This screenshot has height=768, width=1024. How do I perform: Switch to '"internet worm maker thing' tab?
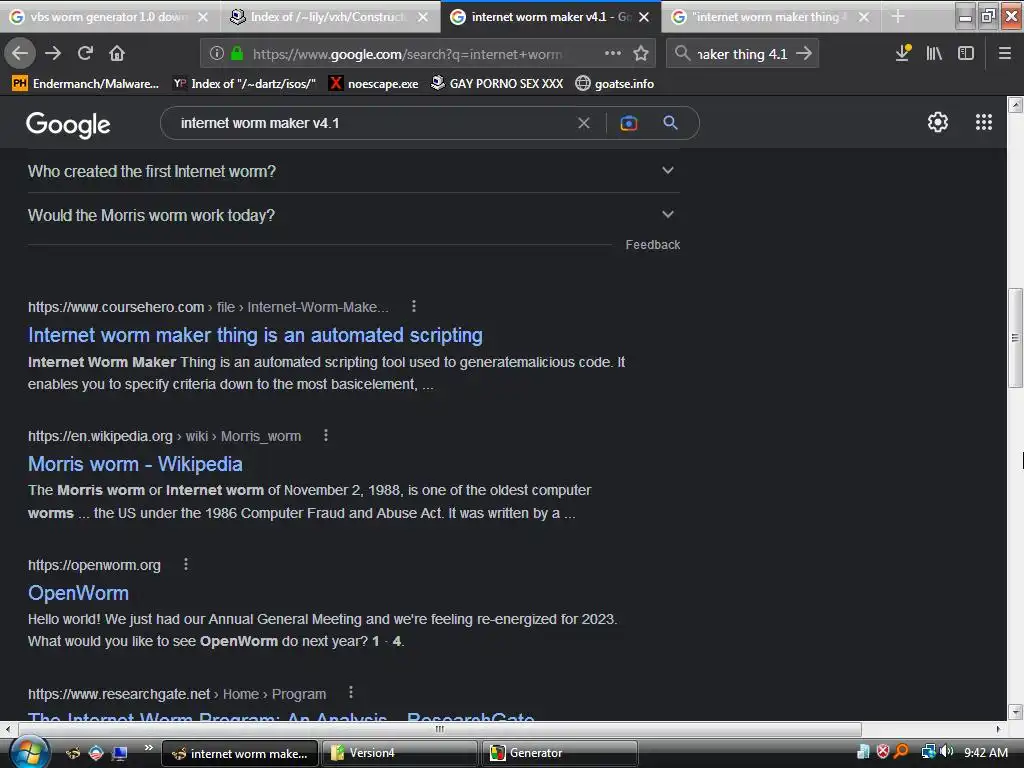(769, 17)
